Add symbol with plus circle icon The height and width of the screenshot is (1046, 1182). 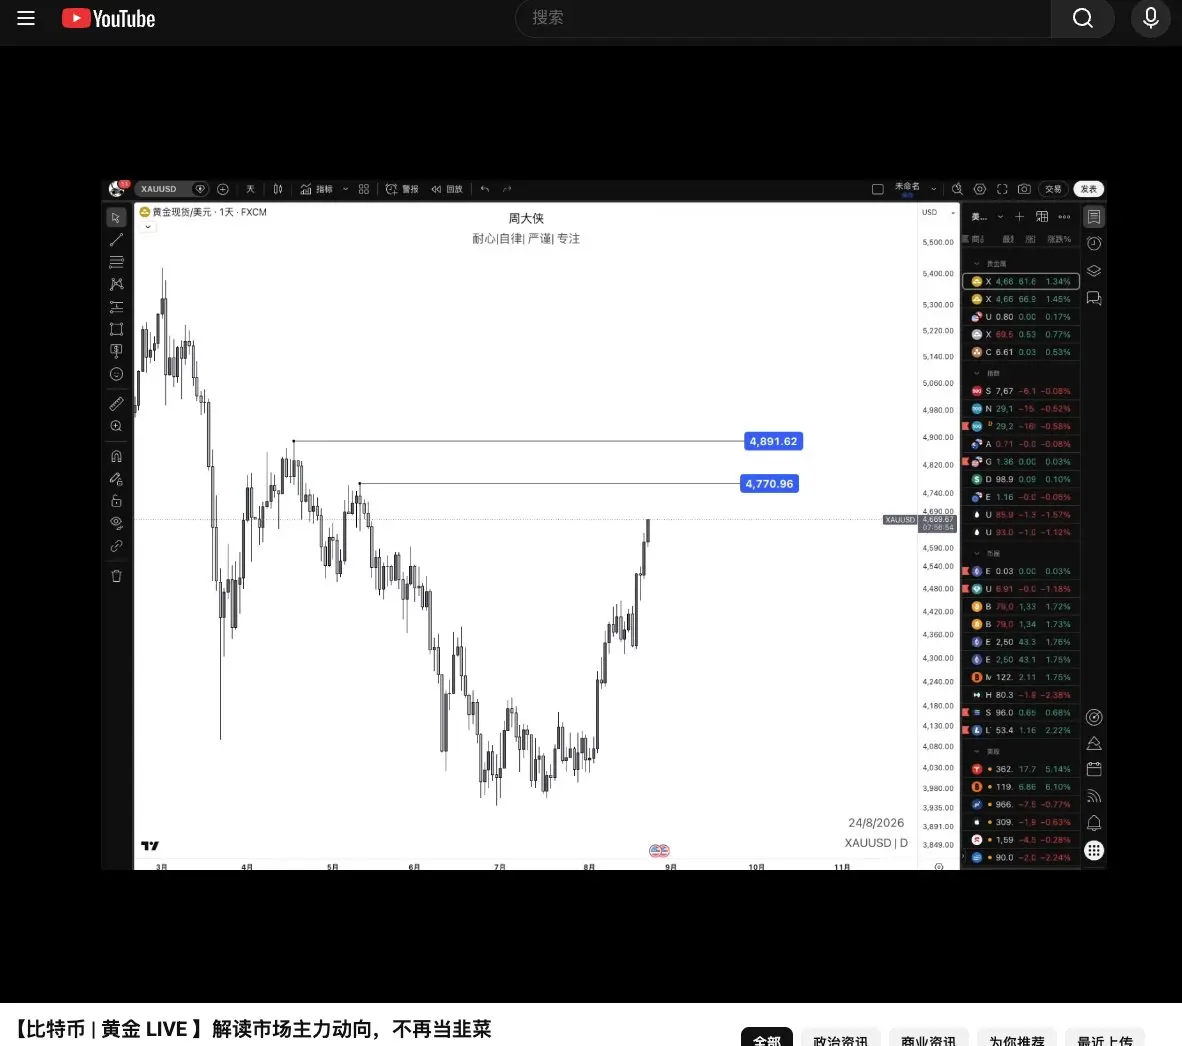223,189
